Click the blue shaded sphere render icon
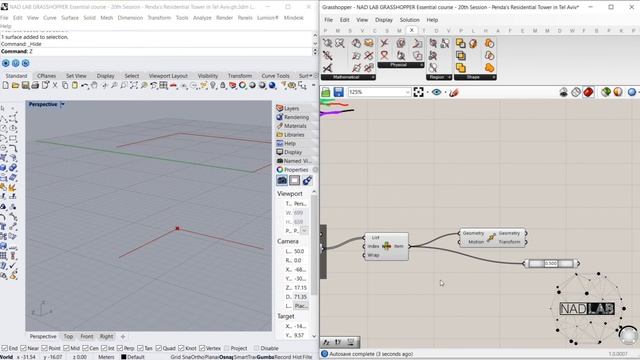640x360 pixels. point(272,85)
